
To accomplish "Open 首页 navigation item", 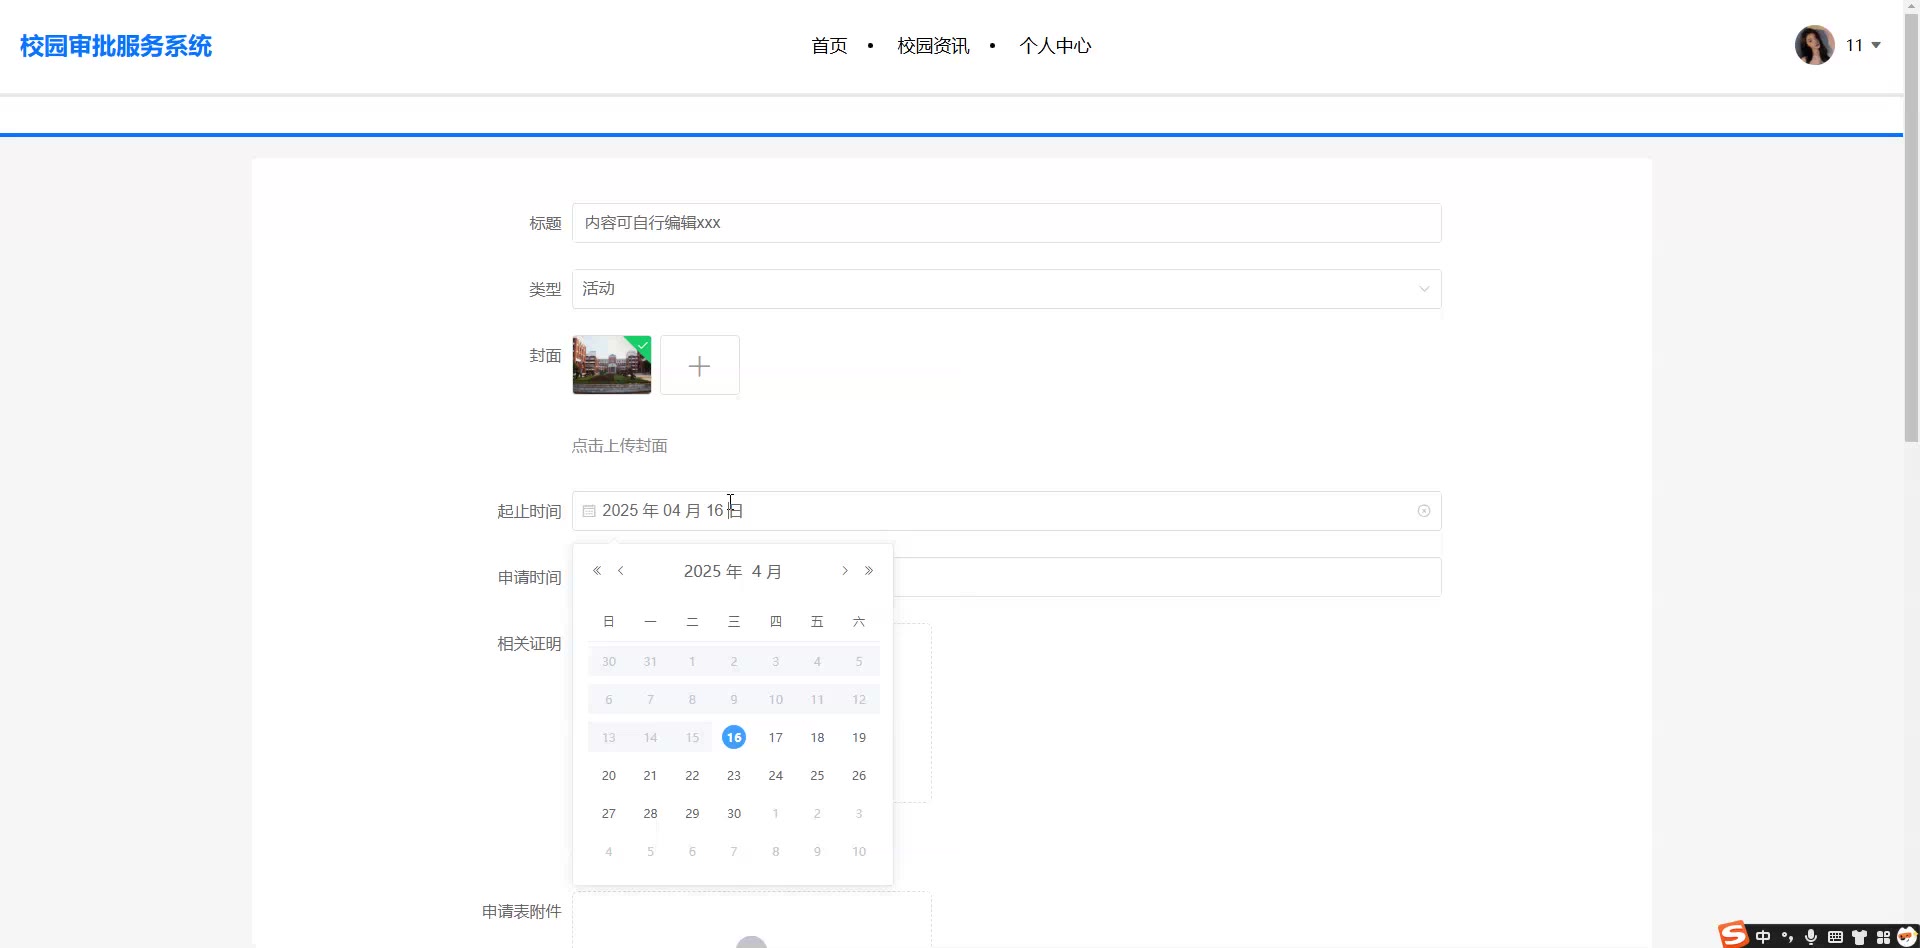I will (x=829, y=46).
